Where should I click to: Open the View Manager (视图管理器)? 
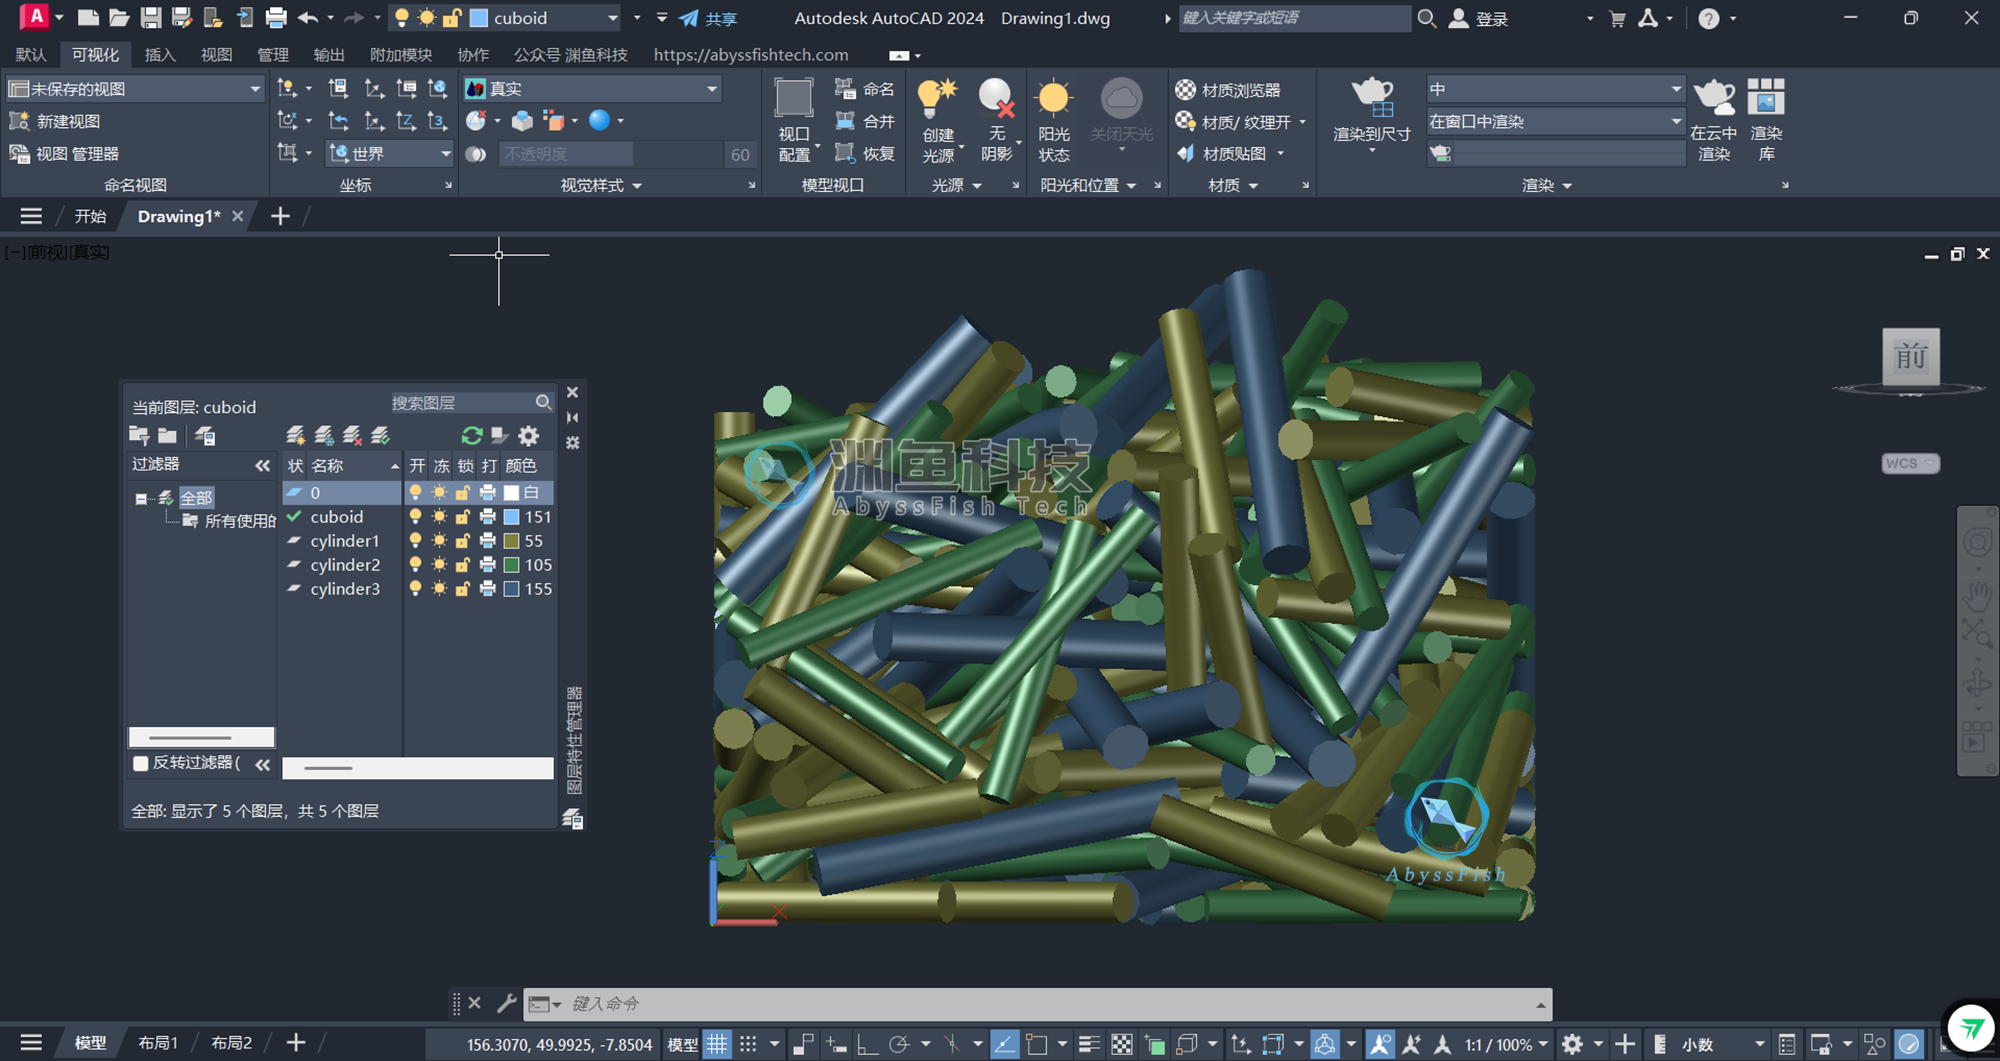click(x=64, y=153)
